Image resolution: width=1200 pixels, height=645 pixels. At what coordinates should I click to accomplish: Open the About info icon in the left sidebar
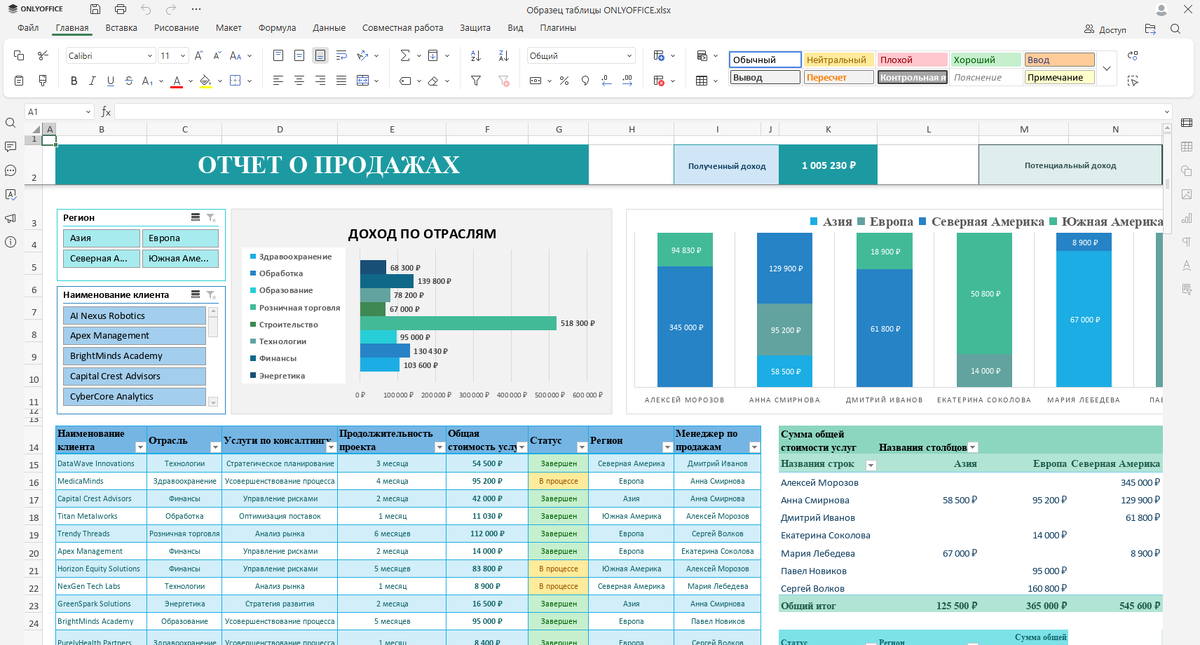click(x=10, y=242)
